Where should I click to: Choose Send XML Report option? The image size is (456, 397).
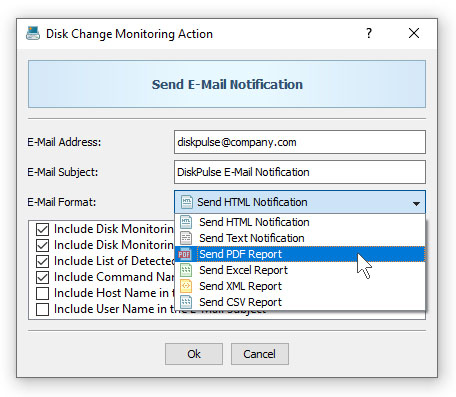[300, 286]
